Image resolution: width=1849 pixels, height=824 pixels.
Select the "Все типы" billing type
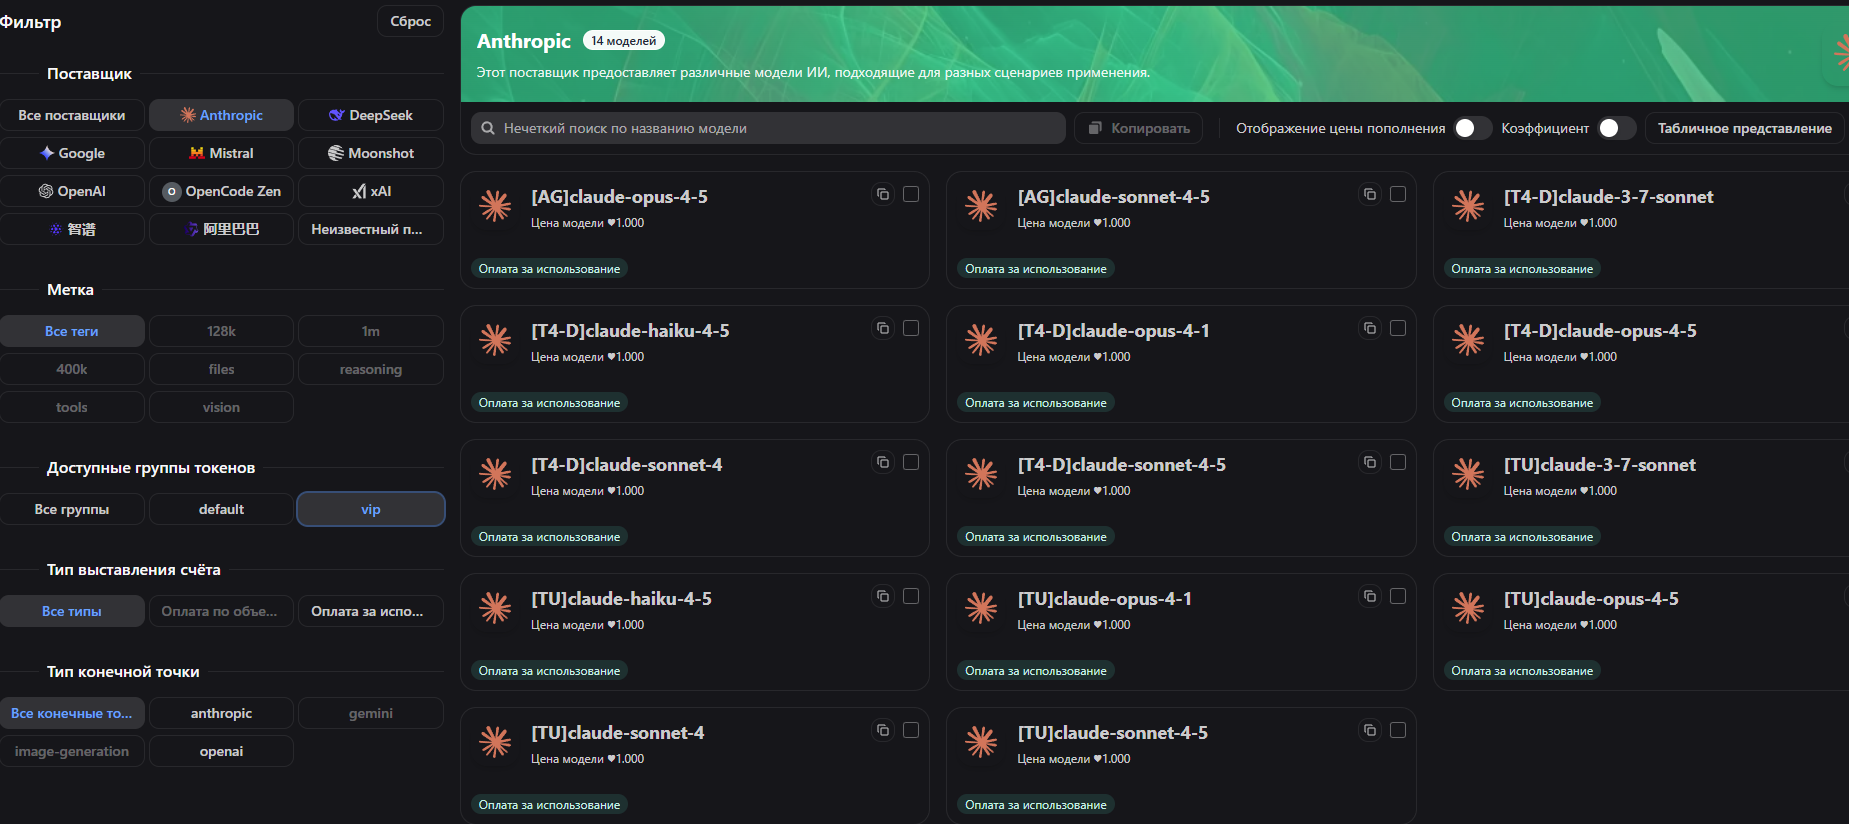point(72,611)
